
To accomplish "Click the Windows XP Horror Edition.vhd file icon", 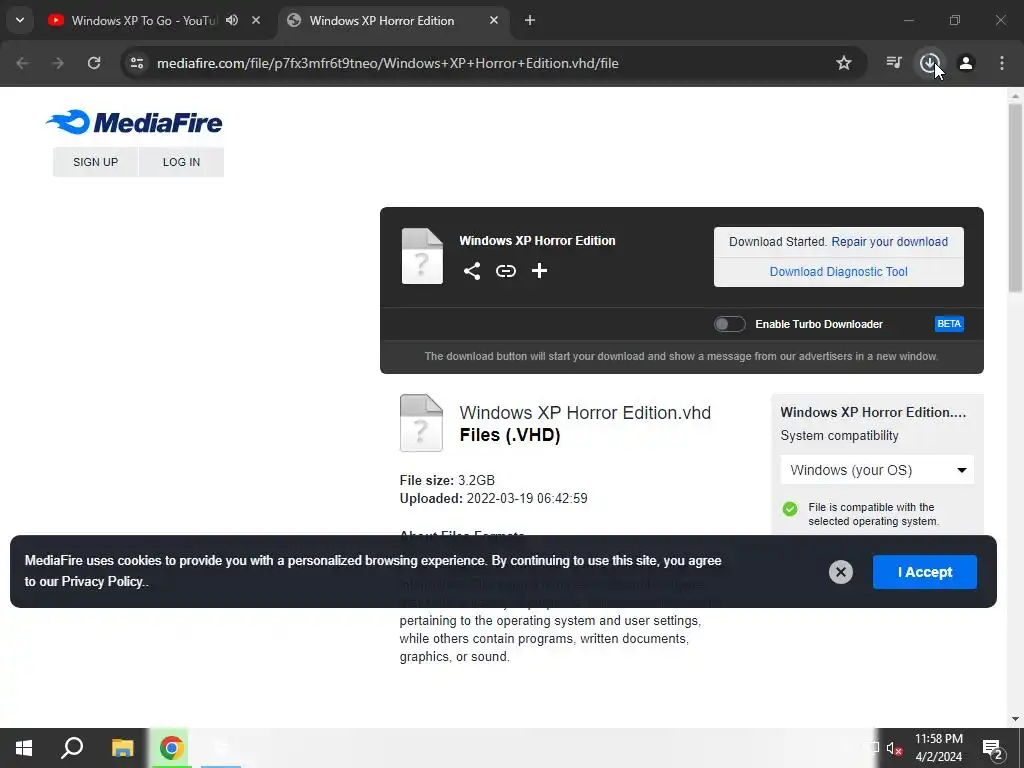I will (421, 423).
